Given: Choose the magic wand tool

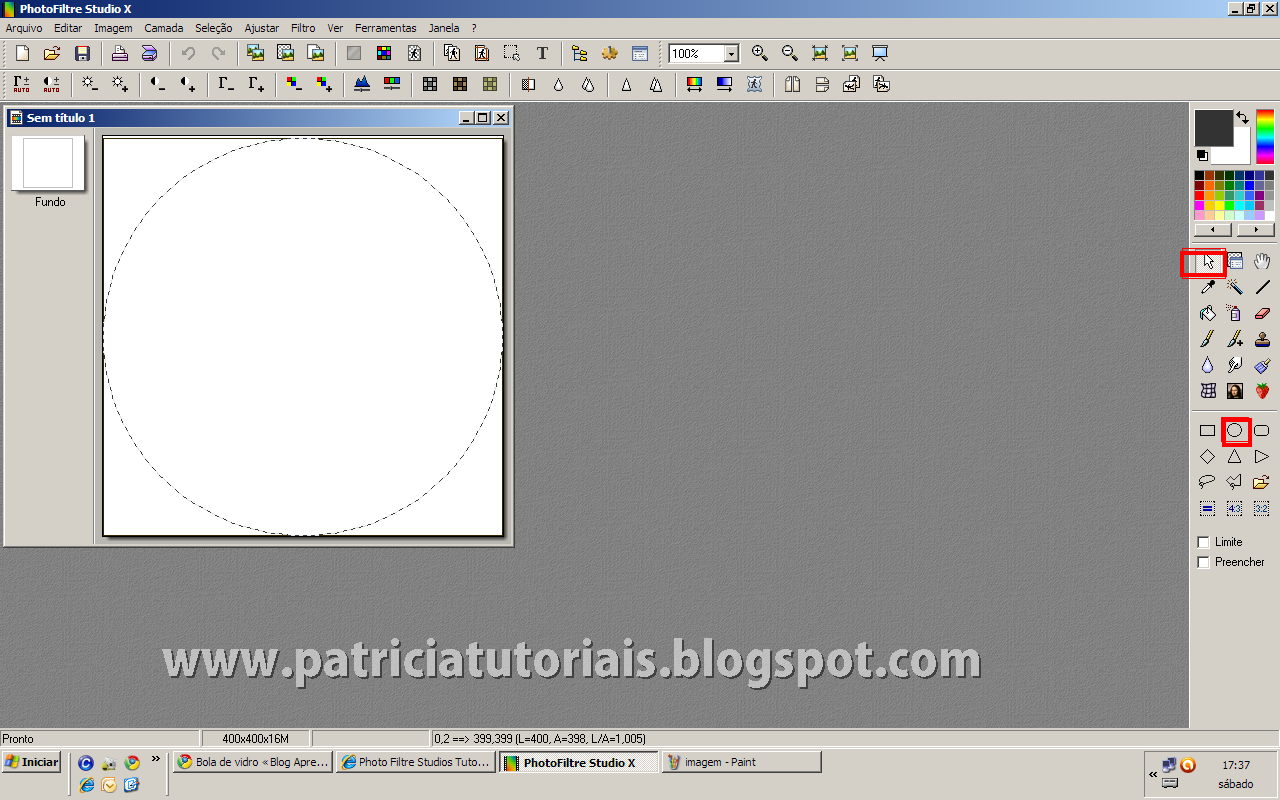Looking at the screenshot, I should (x=1235, y=288).
